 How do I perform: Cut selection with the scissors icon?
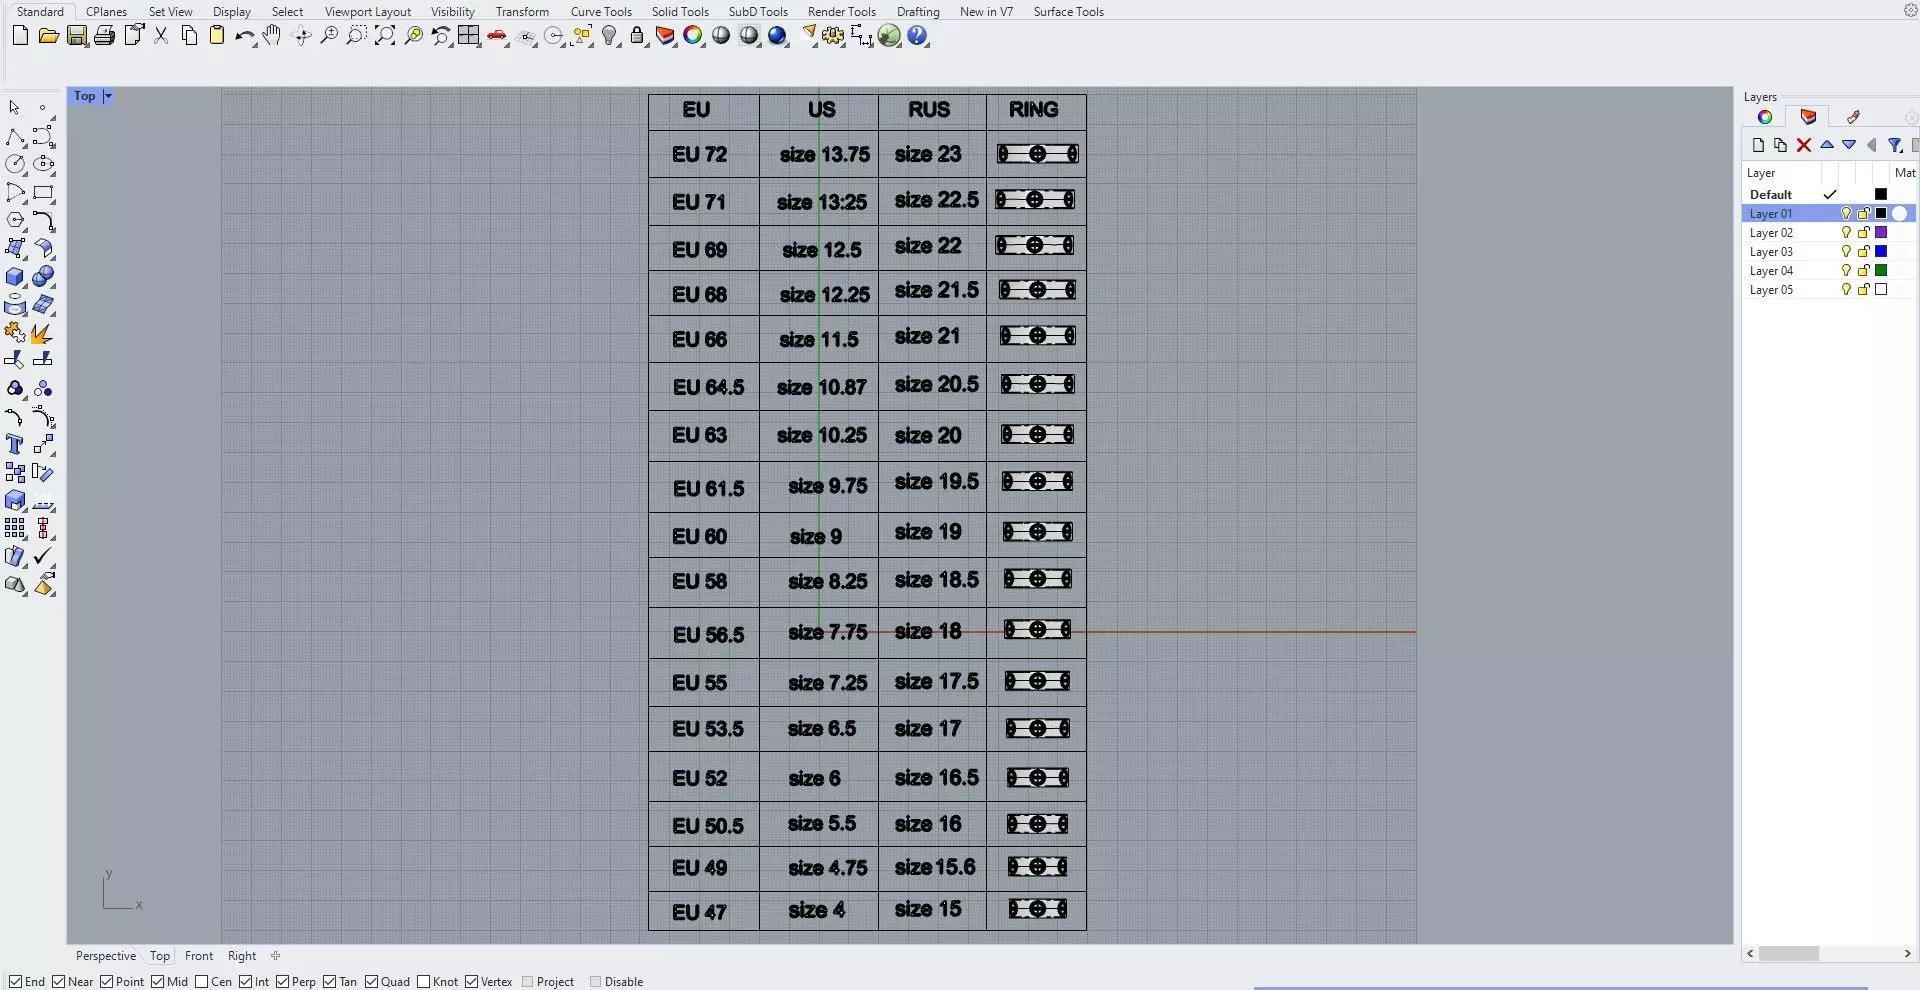(161, 36)
